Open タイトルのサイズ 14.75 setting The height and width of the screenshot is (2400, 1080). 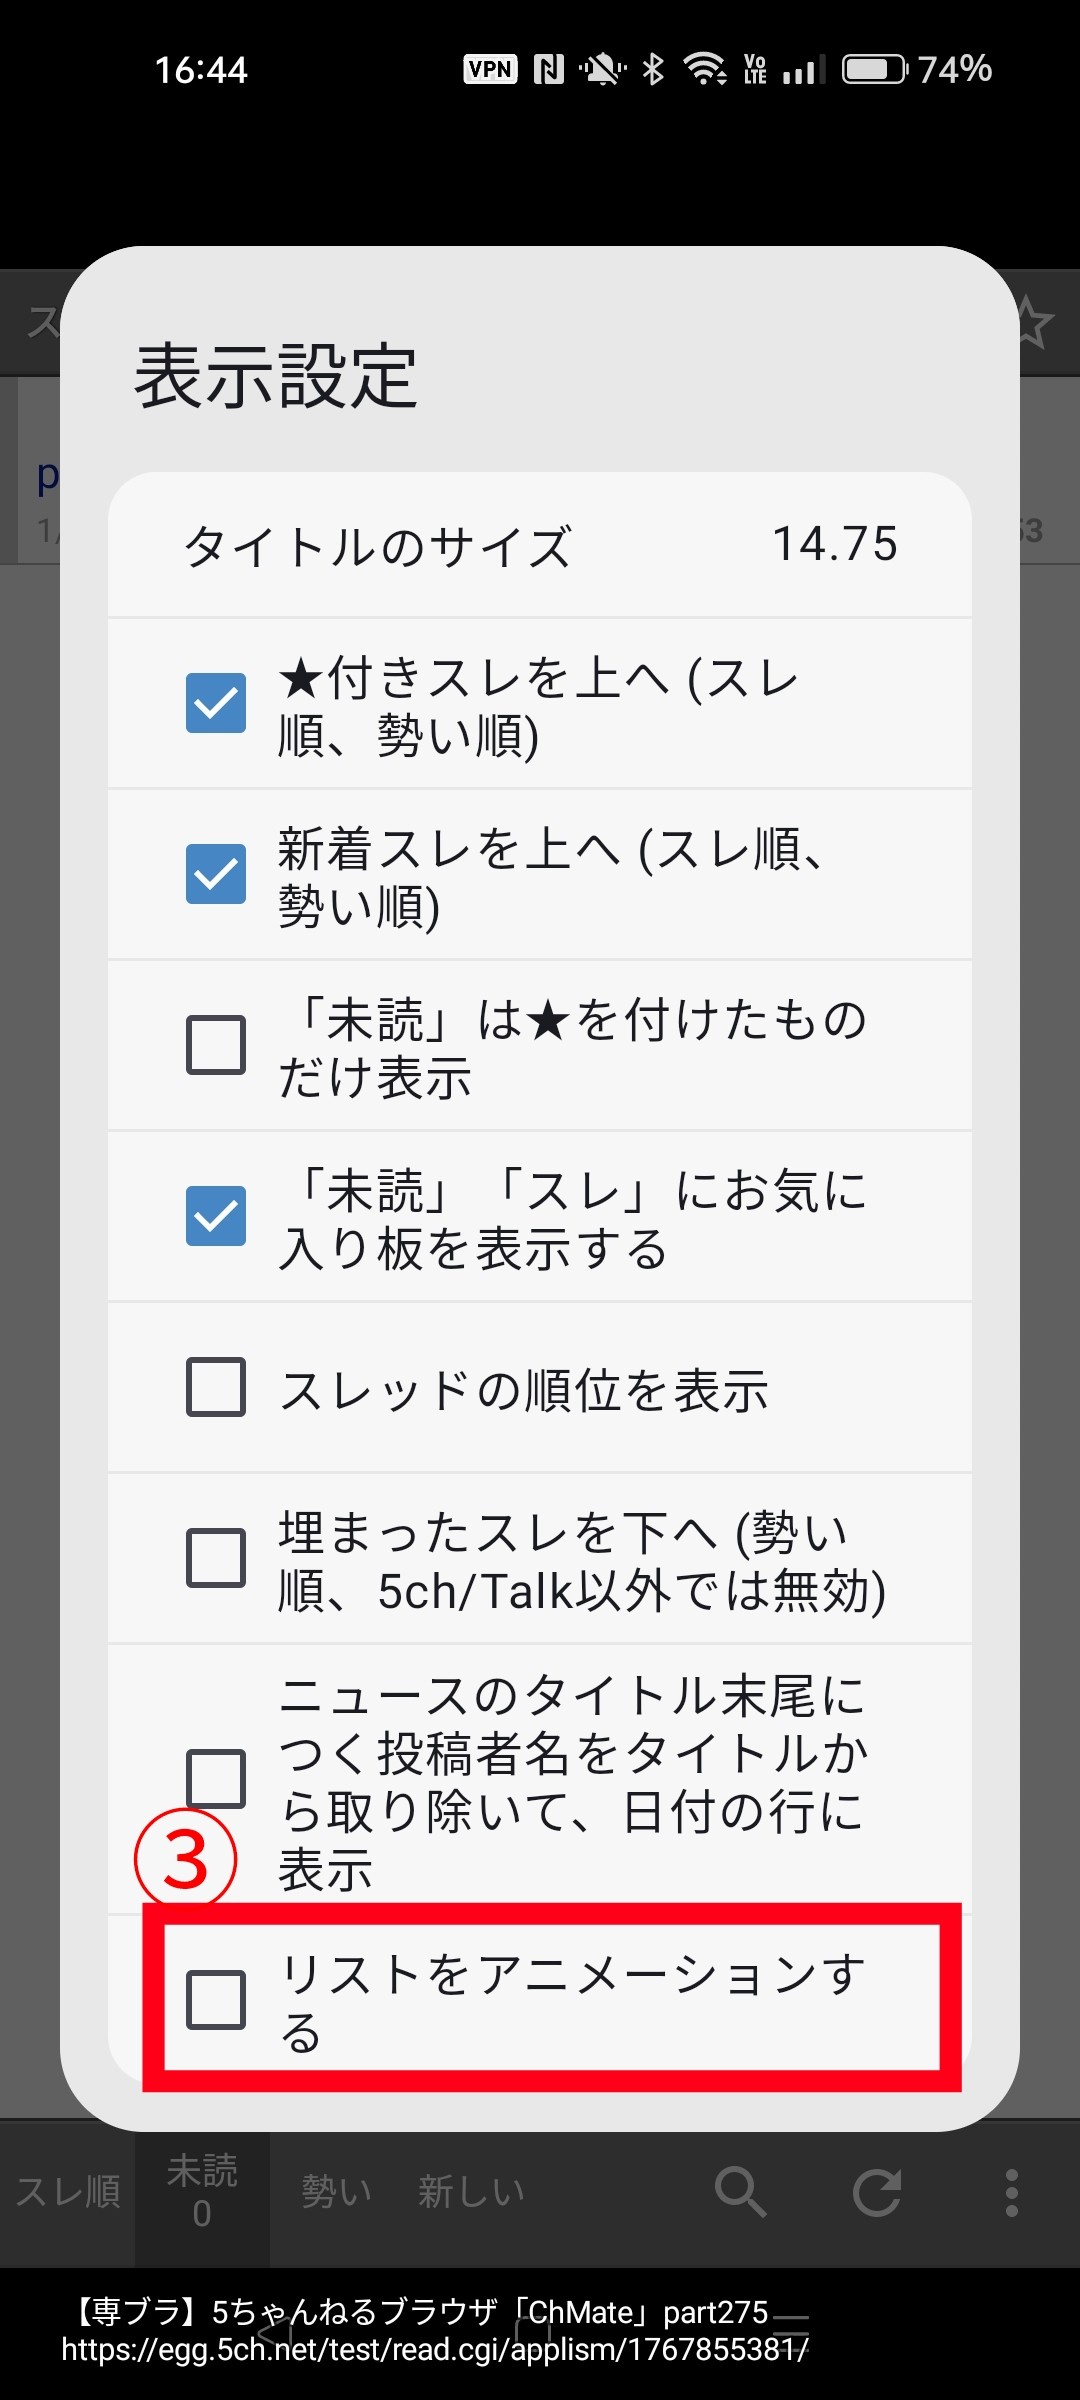click(540, 546)
